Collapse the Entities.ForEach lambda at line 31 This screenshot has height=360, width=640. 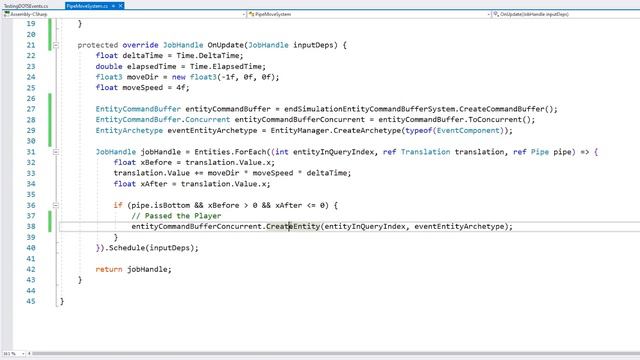click(56, 152)
